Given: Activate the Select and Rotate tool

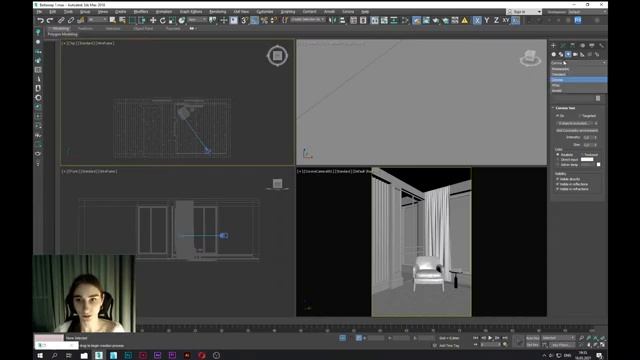Looking at the screenshot, I should [x=162, y=20].
